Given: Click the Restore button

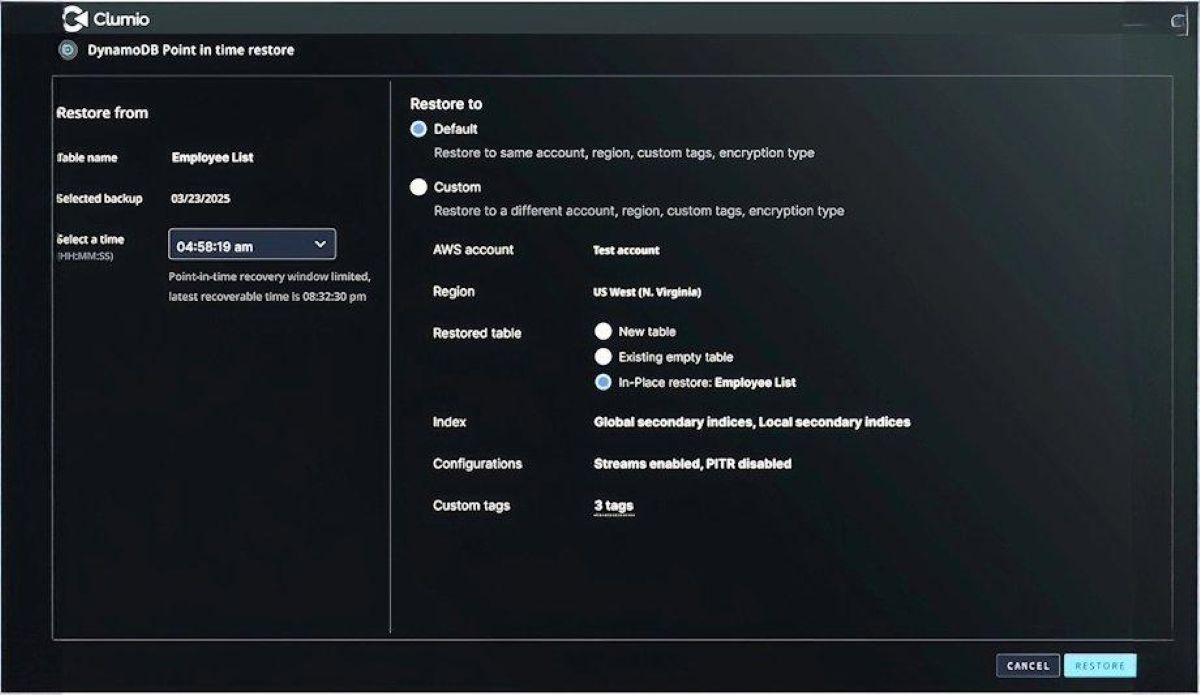Looking at the screenshot, I should point(1100,666).
